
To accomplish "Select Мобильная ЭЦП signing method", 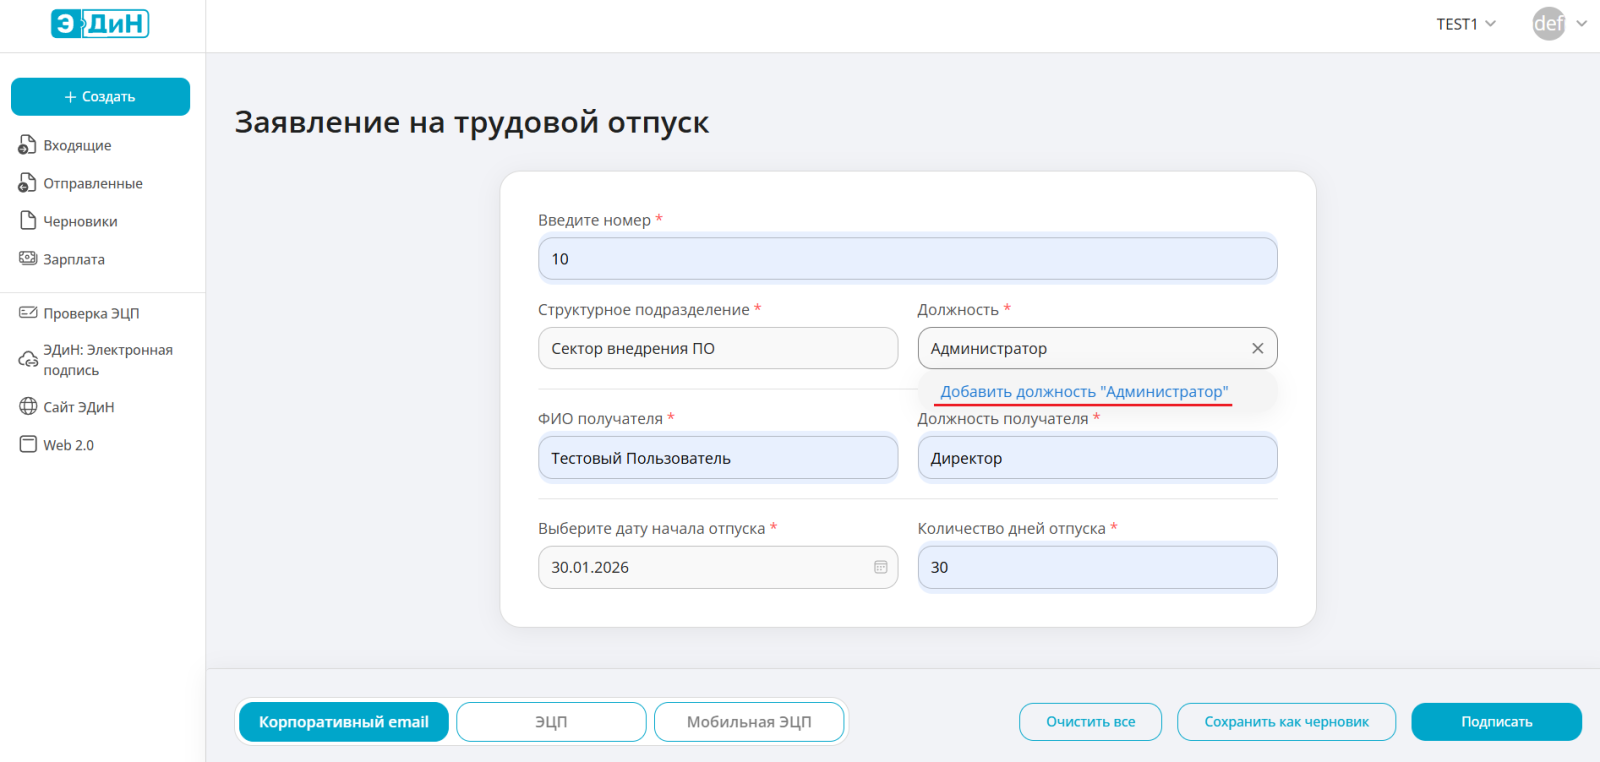I will pos(749,722).
